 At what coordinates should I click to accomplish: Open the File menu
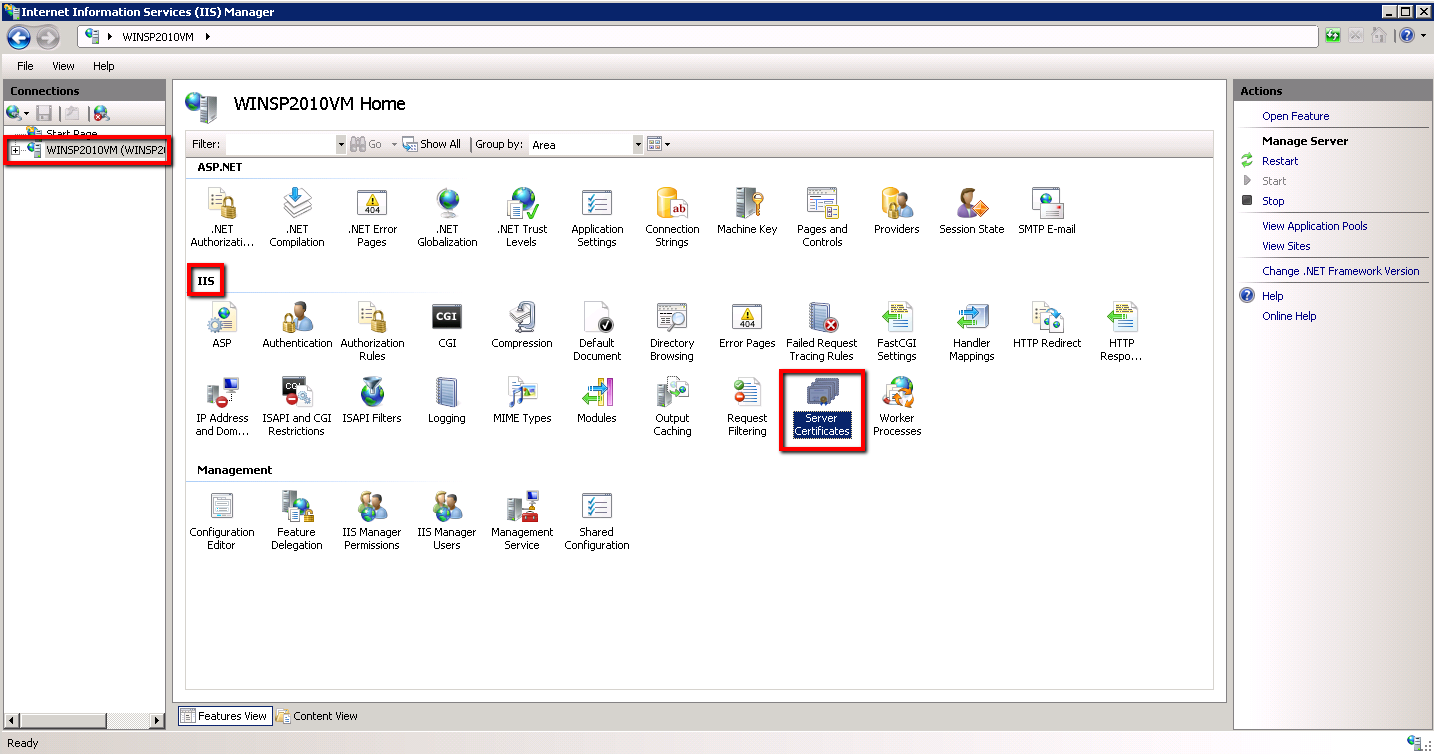pyautogui.click(x=25, y=66)
